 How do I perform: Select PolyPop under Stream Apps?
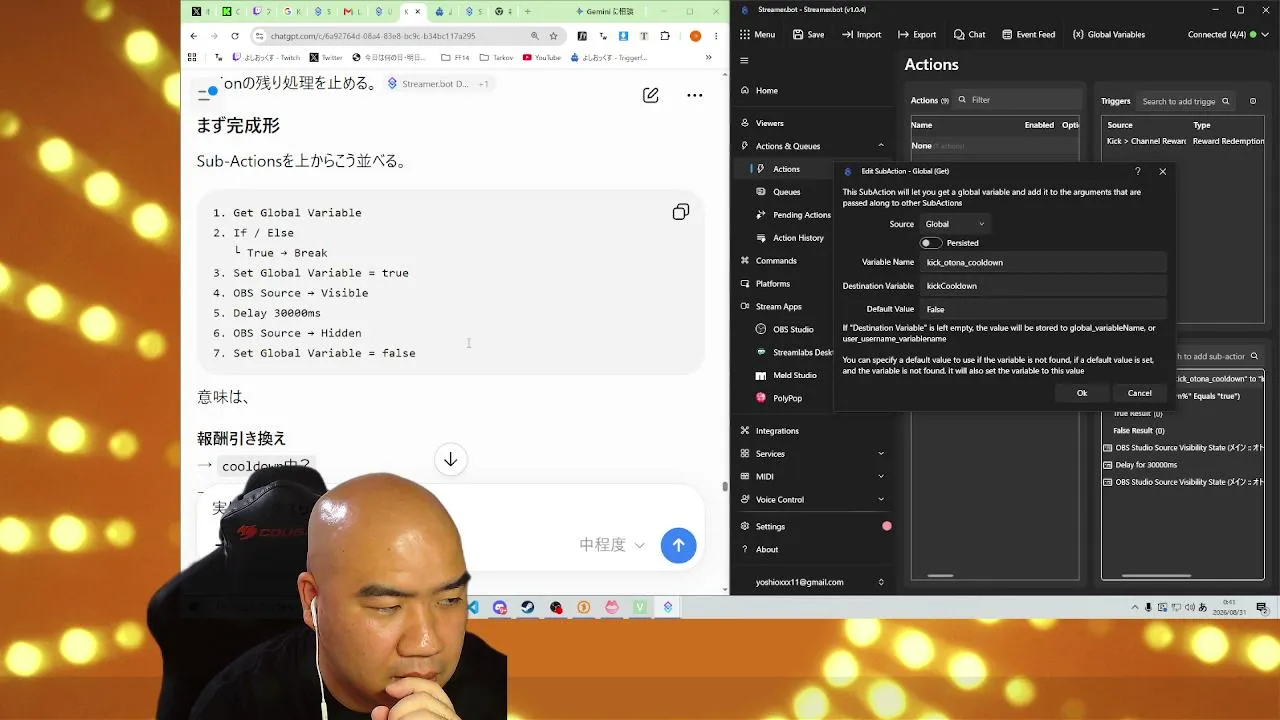(x=787, y=399)
